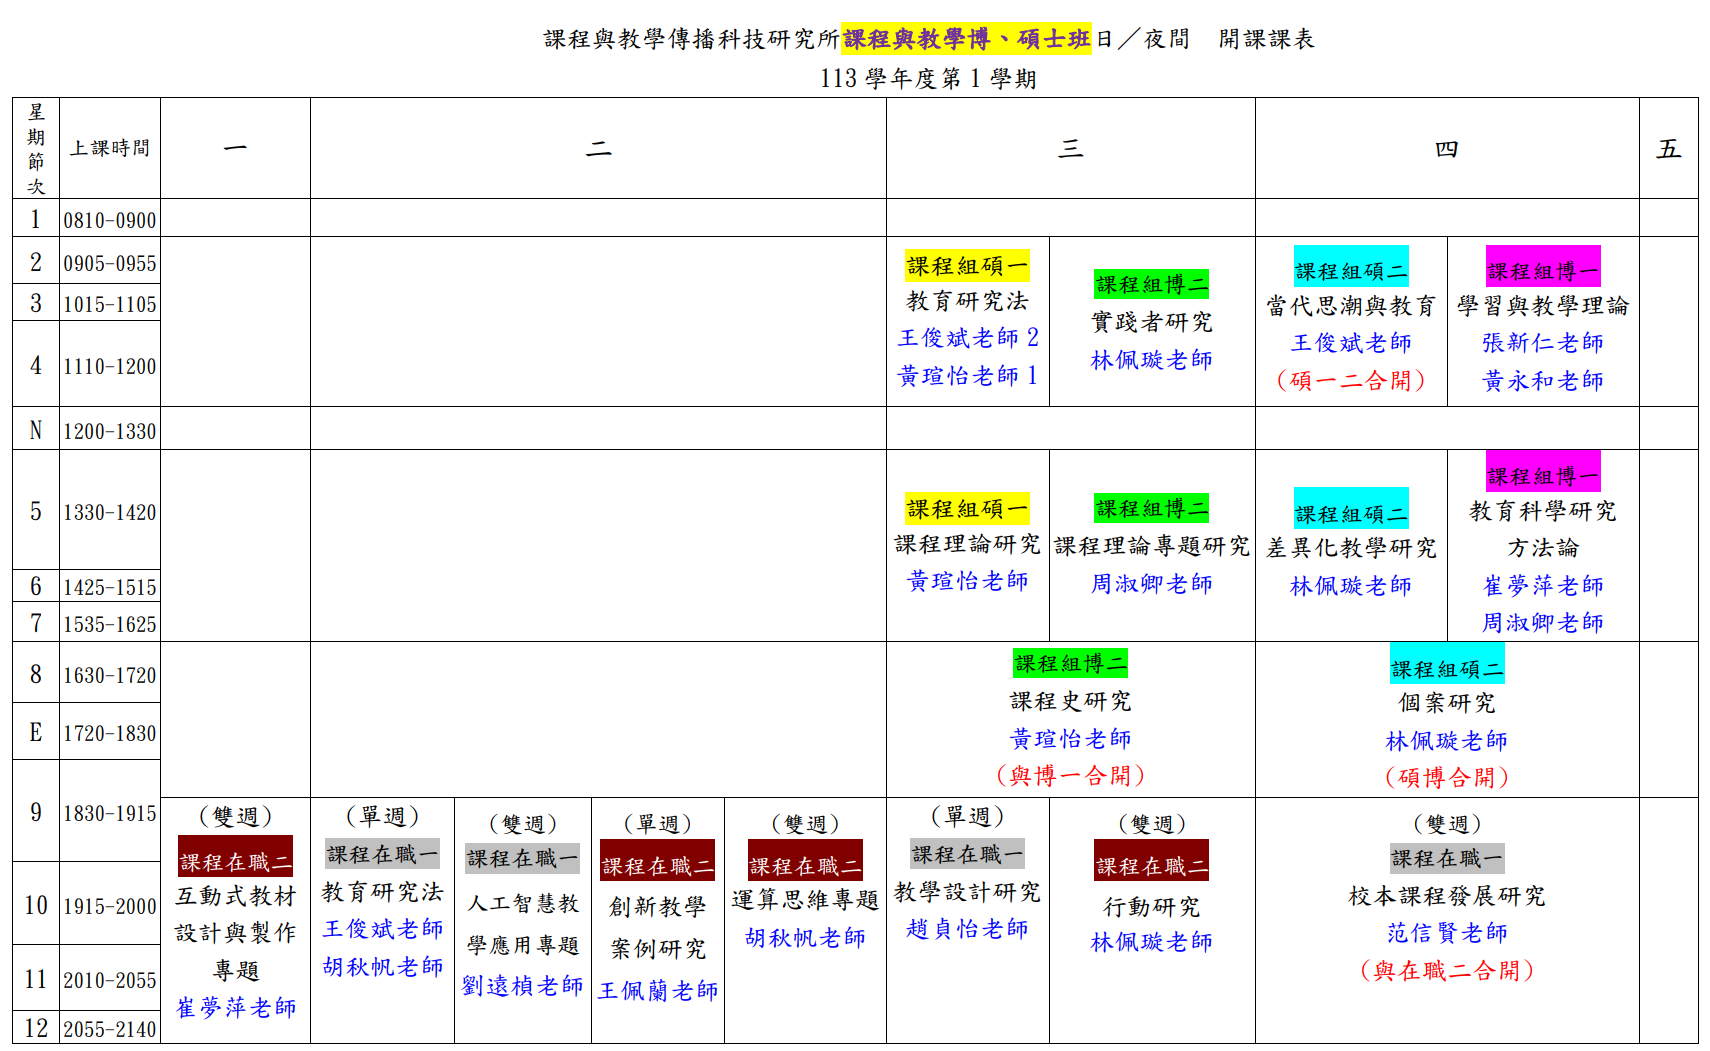The width and height of the screenshot is (1710, 1051).
Task: Click the teacher name '黃永和老師'
Action: 1543,381
